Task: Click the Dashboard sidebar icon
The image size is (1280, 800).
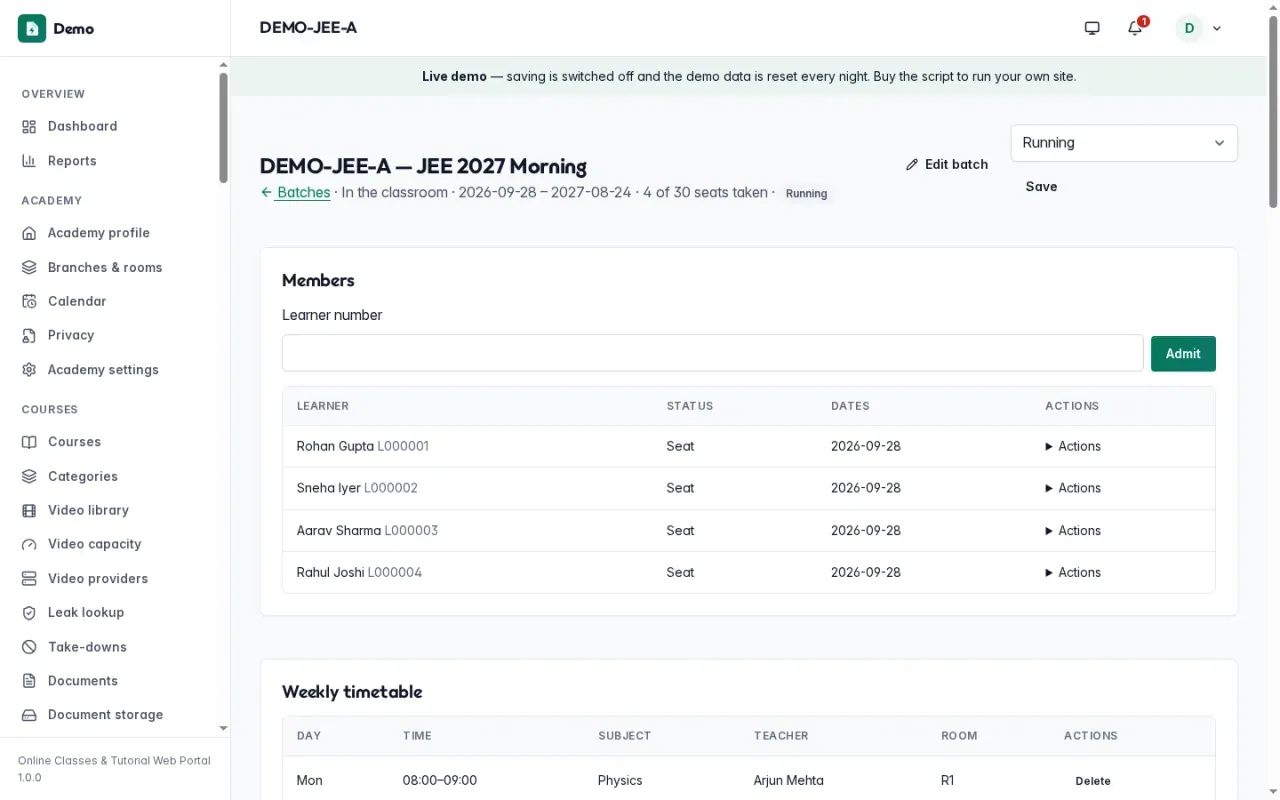Action: click(x=29, y=126)
